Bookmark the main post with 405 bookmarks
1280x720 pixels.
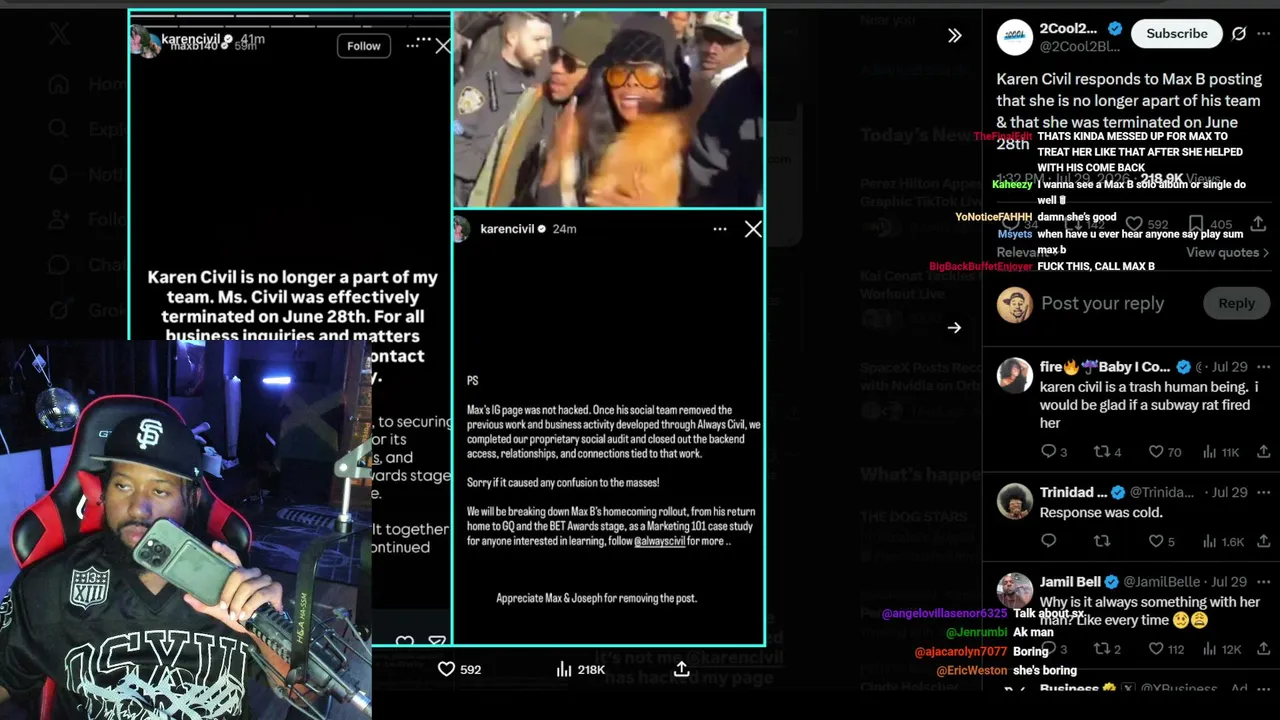click(x=1196, y=224)
